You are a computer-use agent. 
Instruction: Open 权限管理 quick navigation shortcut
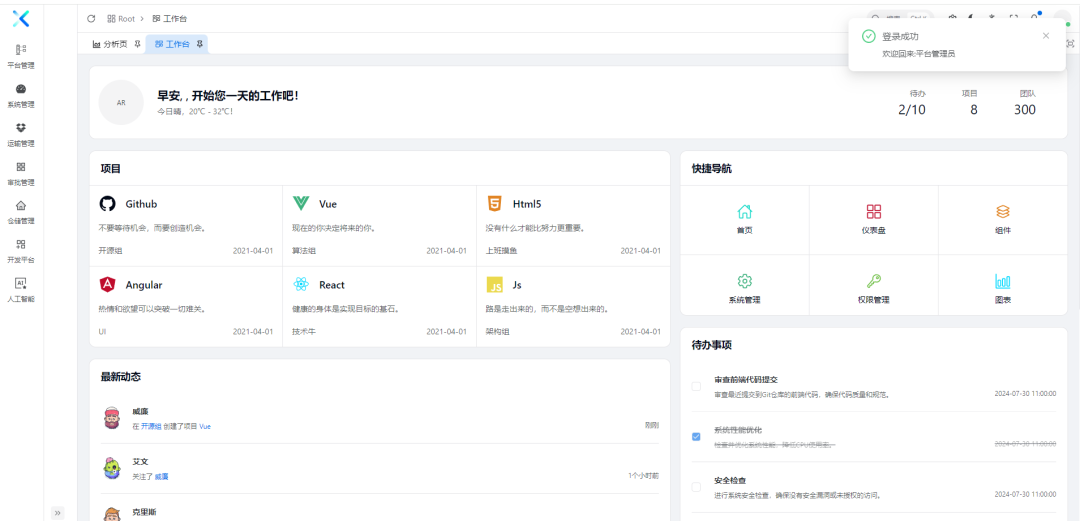pos(873,288)
